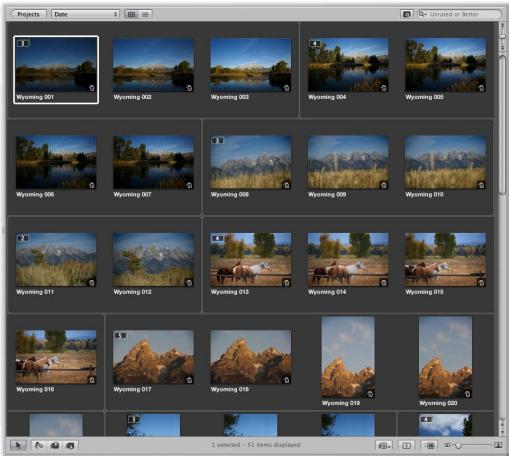Viewport: 509px width, 456px height.
Task: Click the badge icon on Wyoming 008
Action: 286,185
